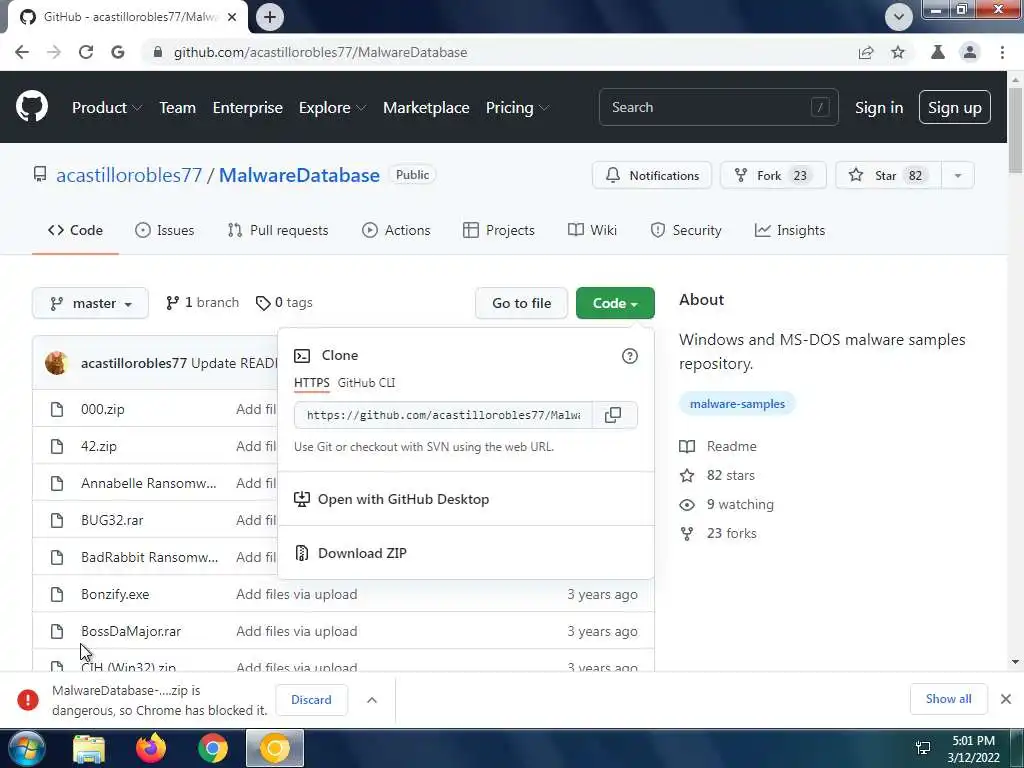Click the Go to file button
The height and width of the screenshot is (768, 1024).
pyautogui.click(x=521, y=304)
